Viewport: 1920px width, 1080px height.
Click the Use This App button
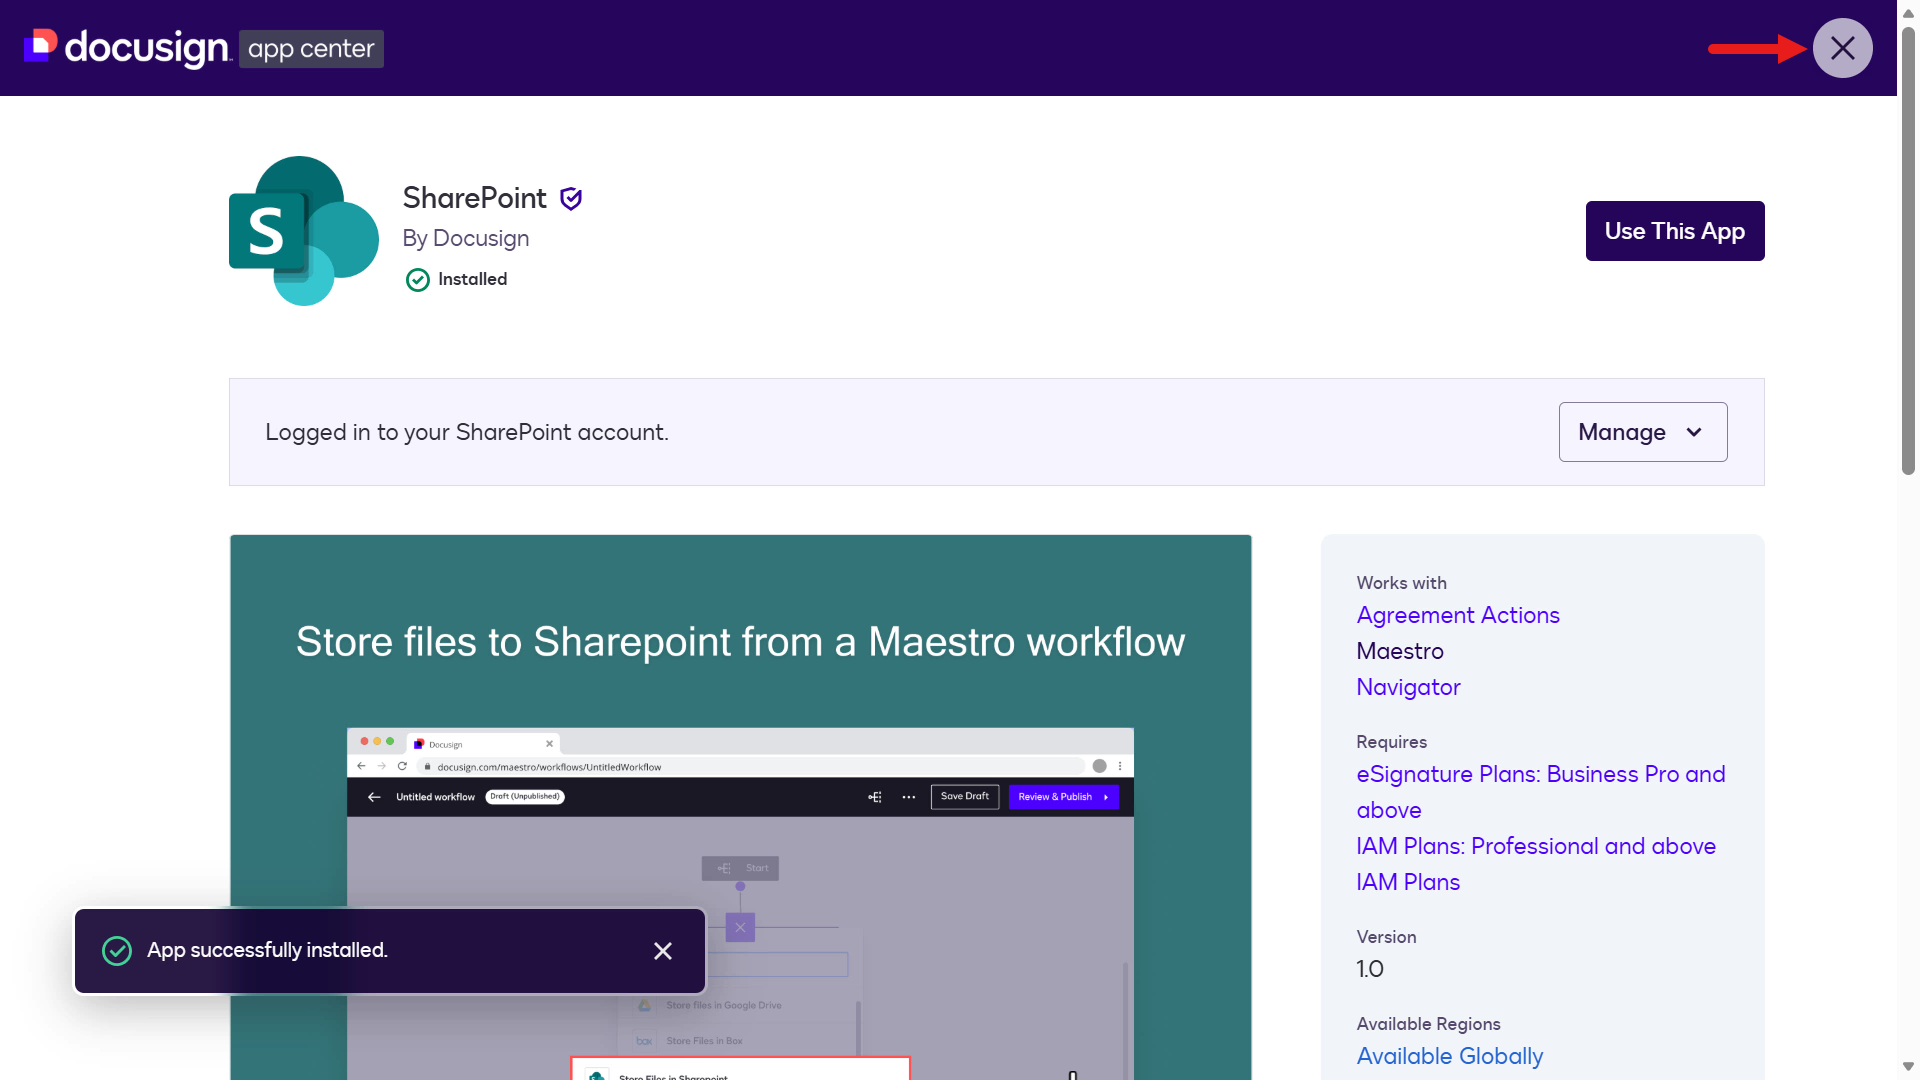(1675, 231)
